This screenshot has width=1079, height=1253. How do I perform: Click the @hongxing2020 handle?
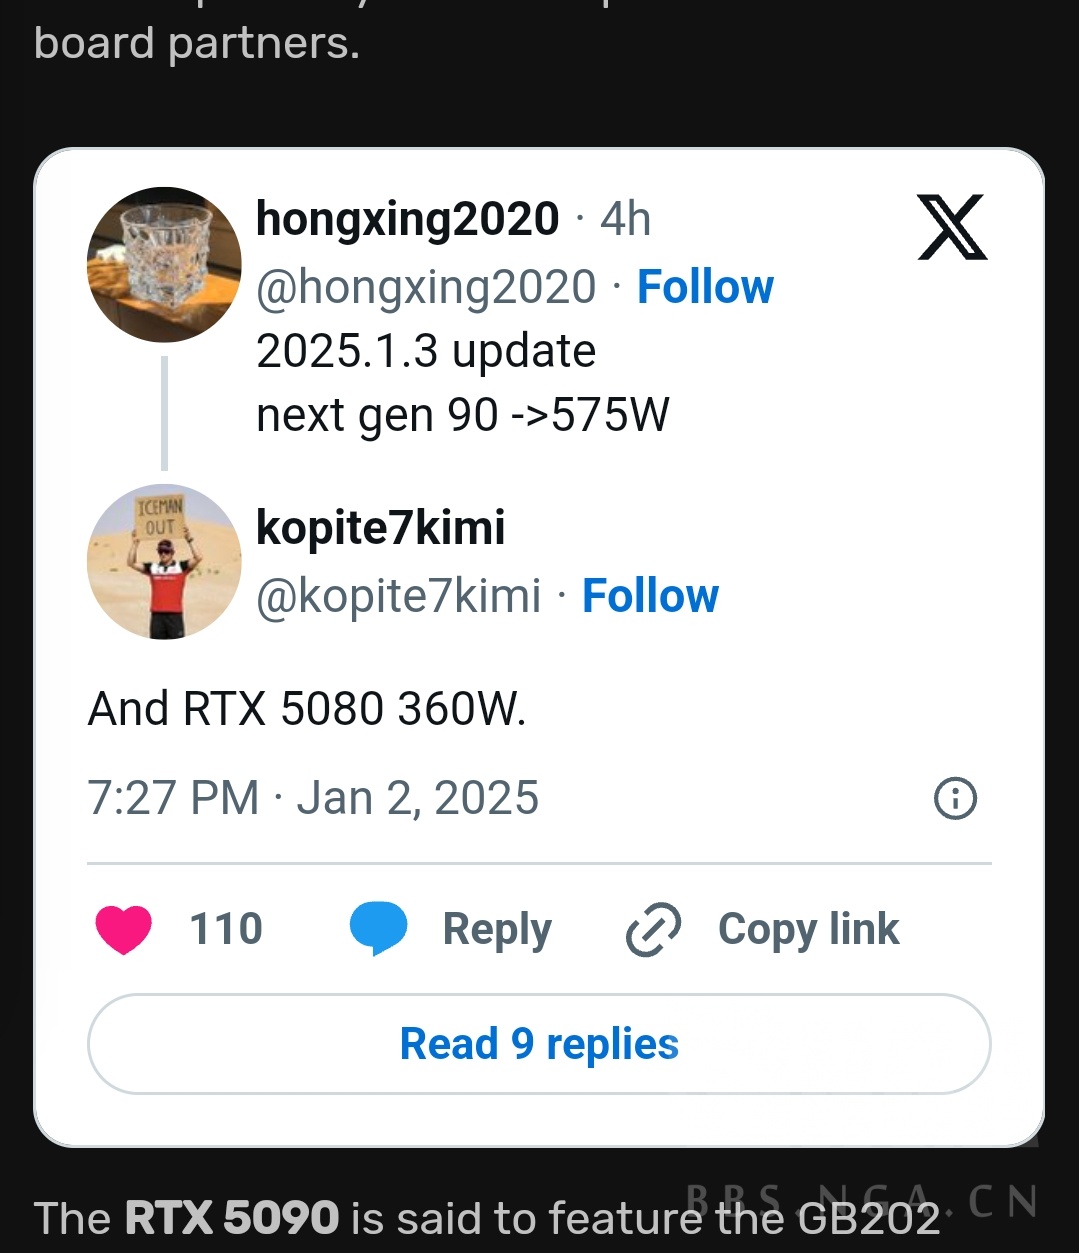click(x=426, y=287)
